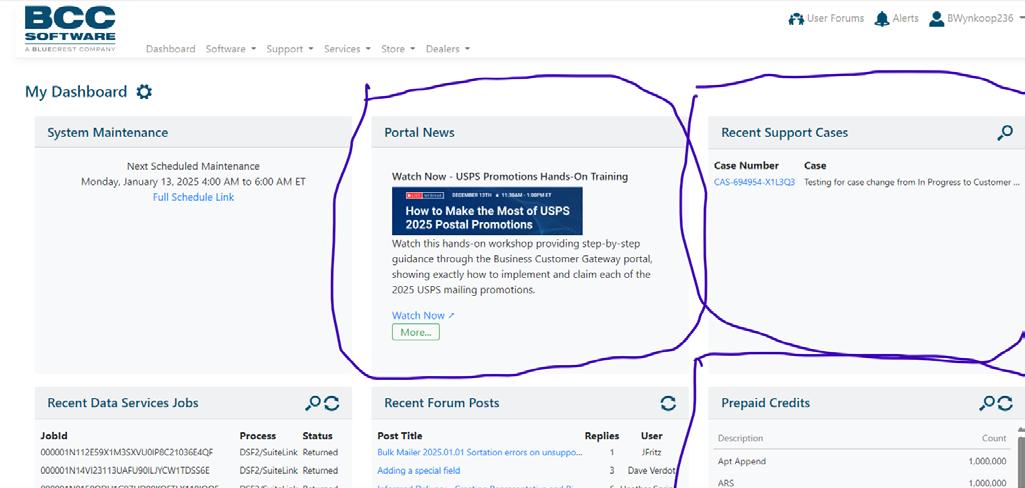Click the Watch Now link
This screenshot has height=488, width=1025.
[x=423, y=316]
